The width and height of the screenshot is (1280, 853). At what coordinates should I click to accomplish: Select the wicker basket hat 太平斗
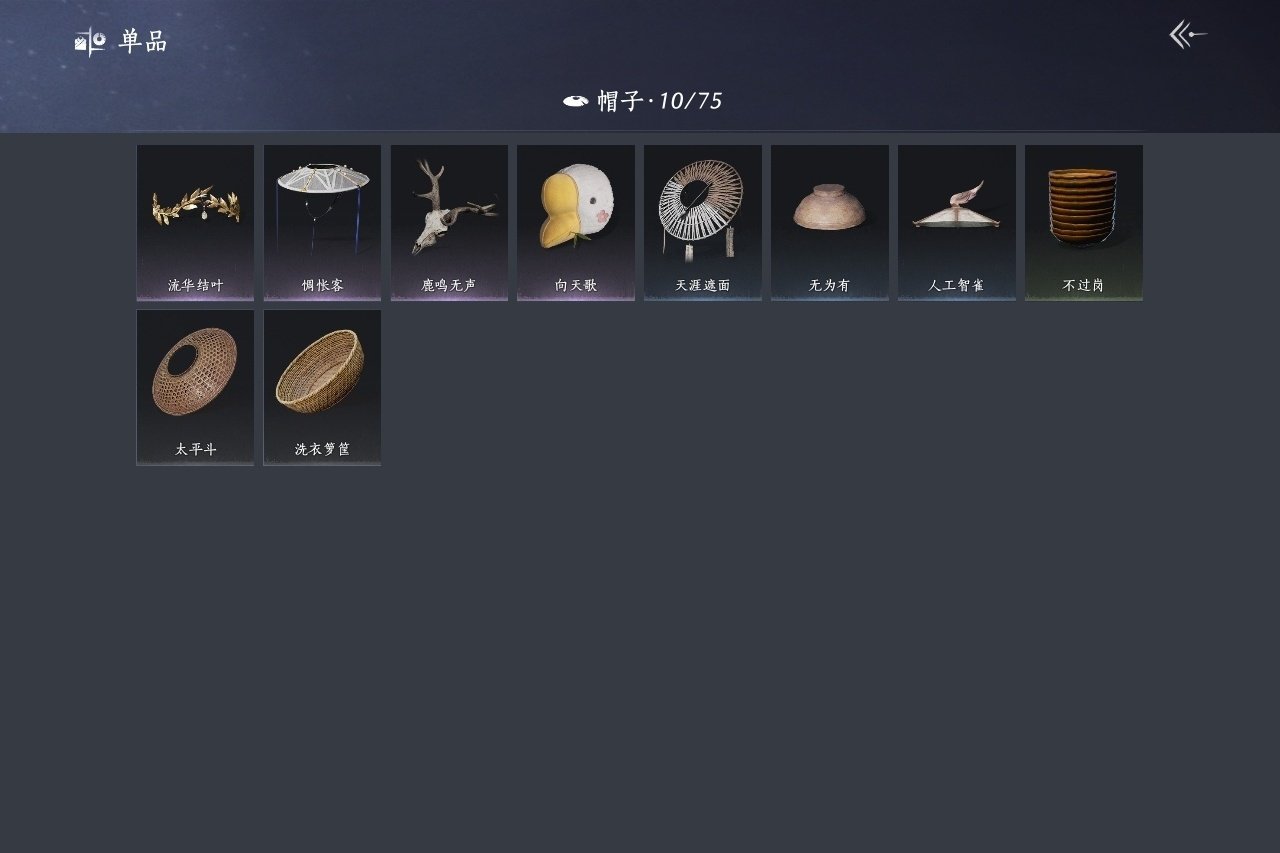(x=195, y=388)
